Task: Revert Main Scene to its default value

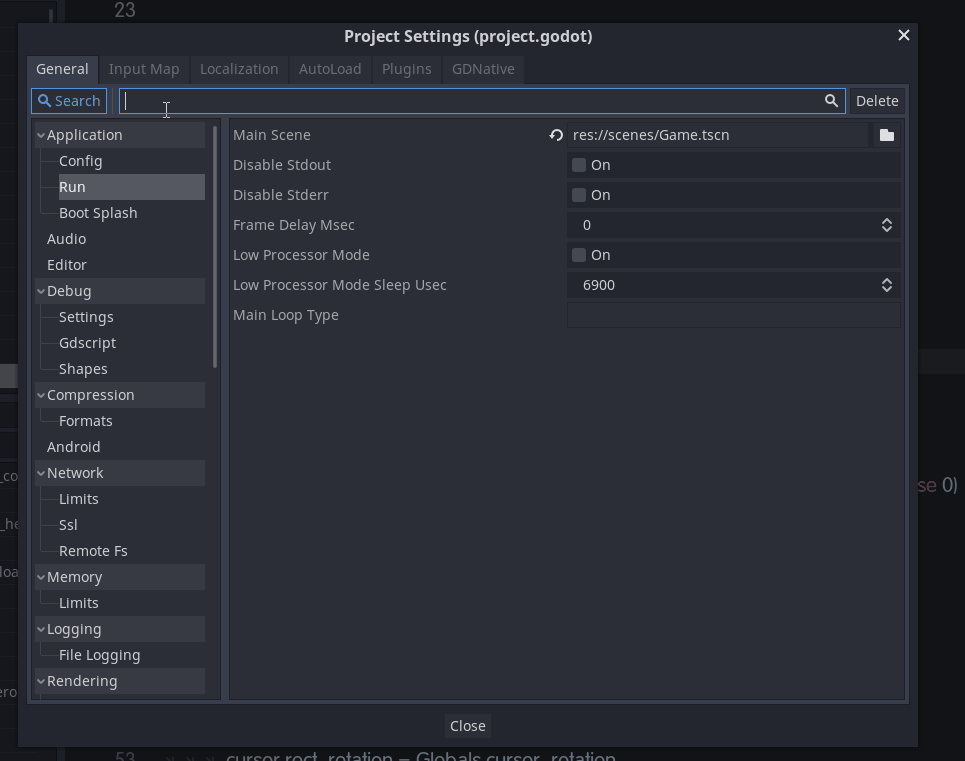Action: point(554,134)
